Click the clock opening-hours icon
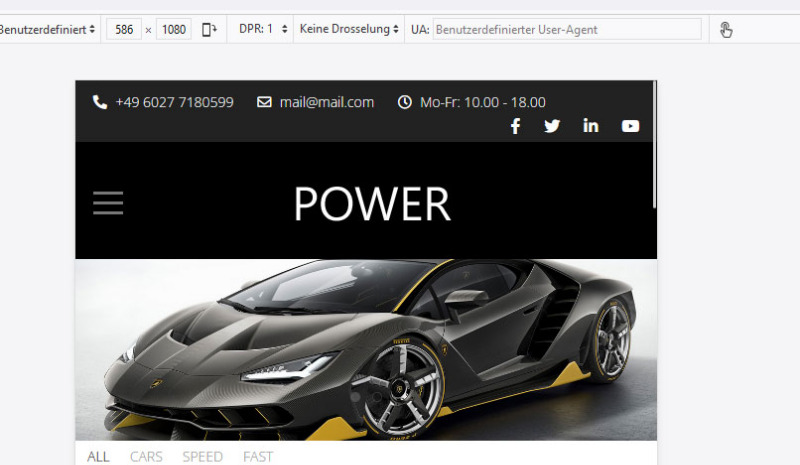Viewport: 800px width, 465px height. 405,102
